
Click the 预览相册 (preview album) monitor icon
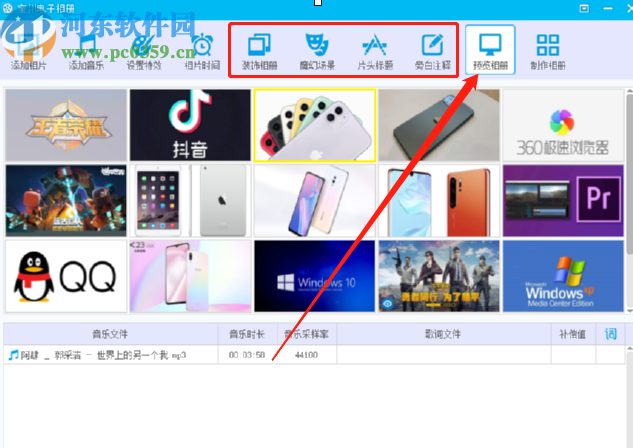(490, 44)
